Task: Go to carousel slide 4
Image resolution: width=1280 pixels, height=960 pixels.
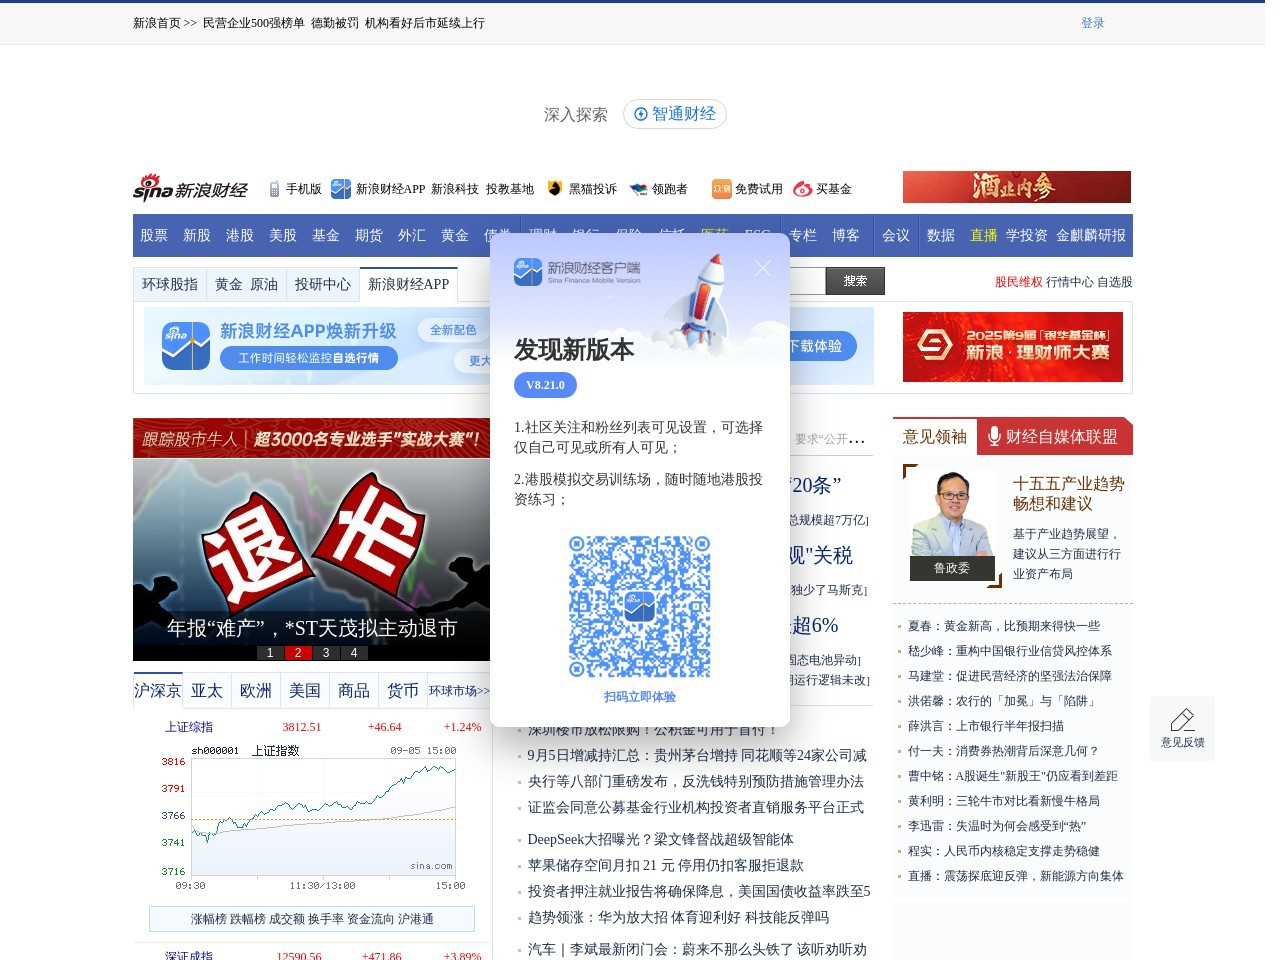Action: 354,653
